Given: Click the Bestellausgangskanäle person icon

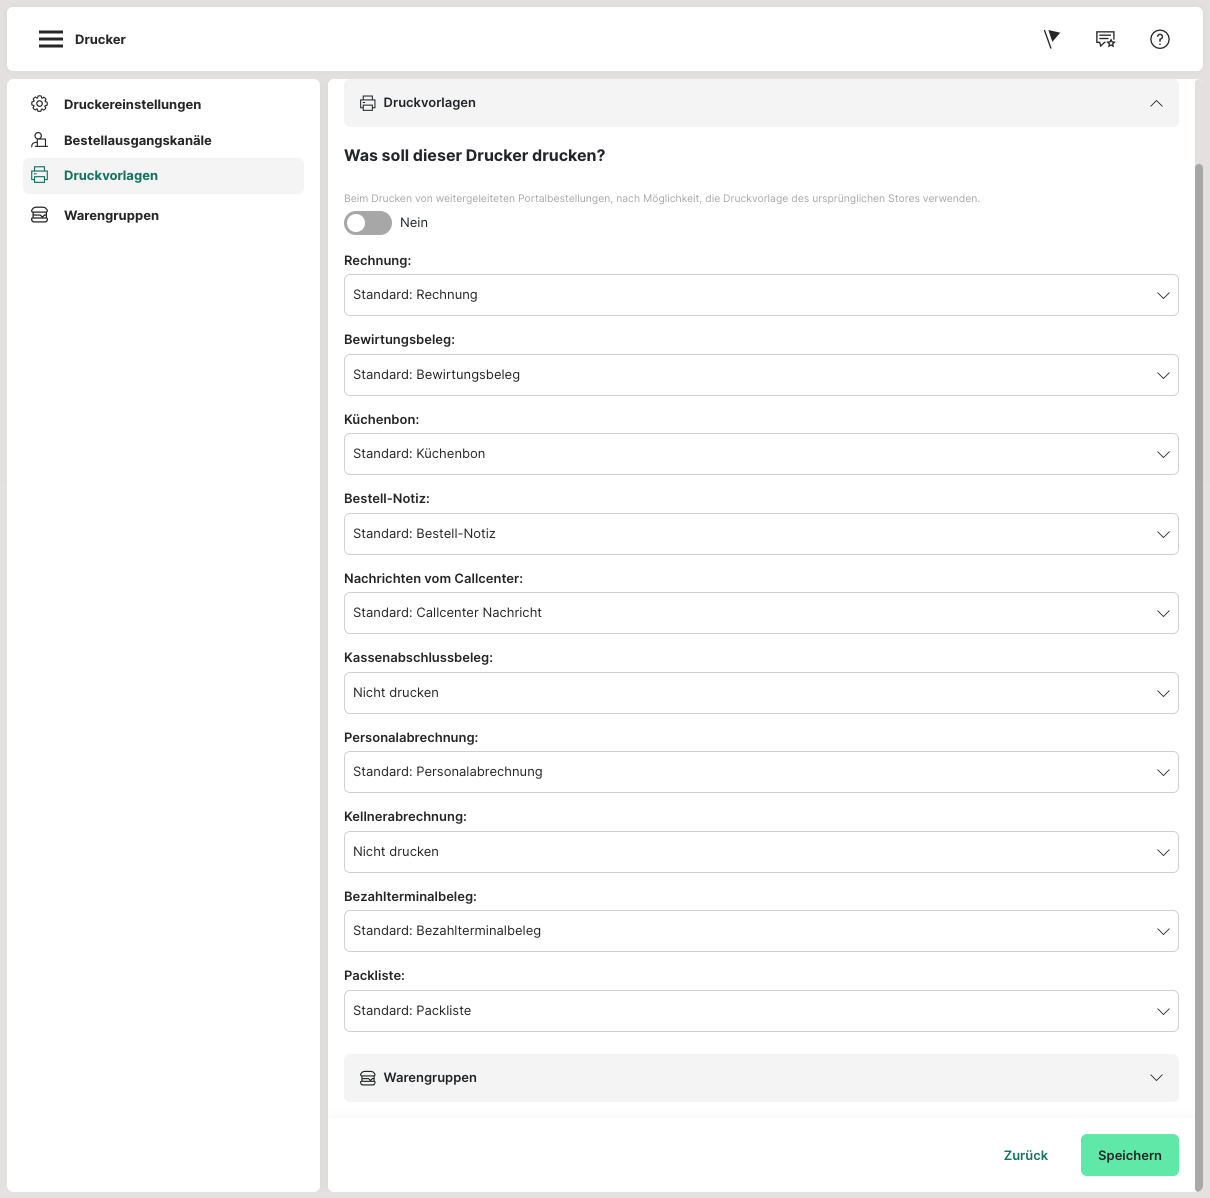Looking at the screenshot, I should click(x=40, y=140).
